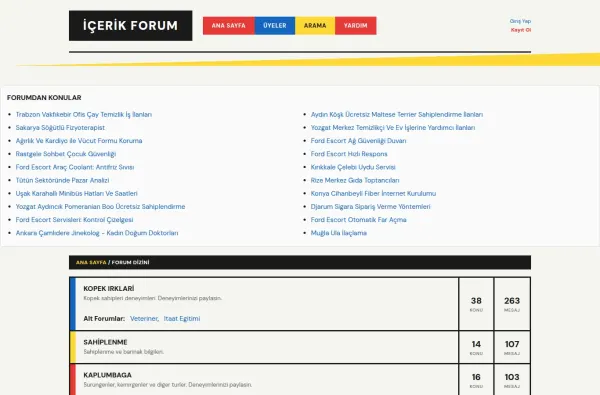Open the ARAMA menu item
The height and width of the screenshot is (395, 600).
click(315, 26)
